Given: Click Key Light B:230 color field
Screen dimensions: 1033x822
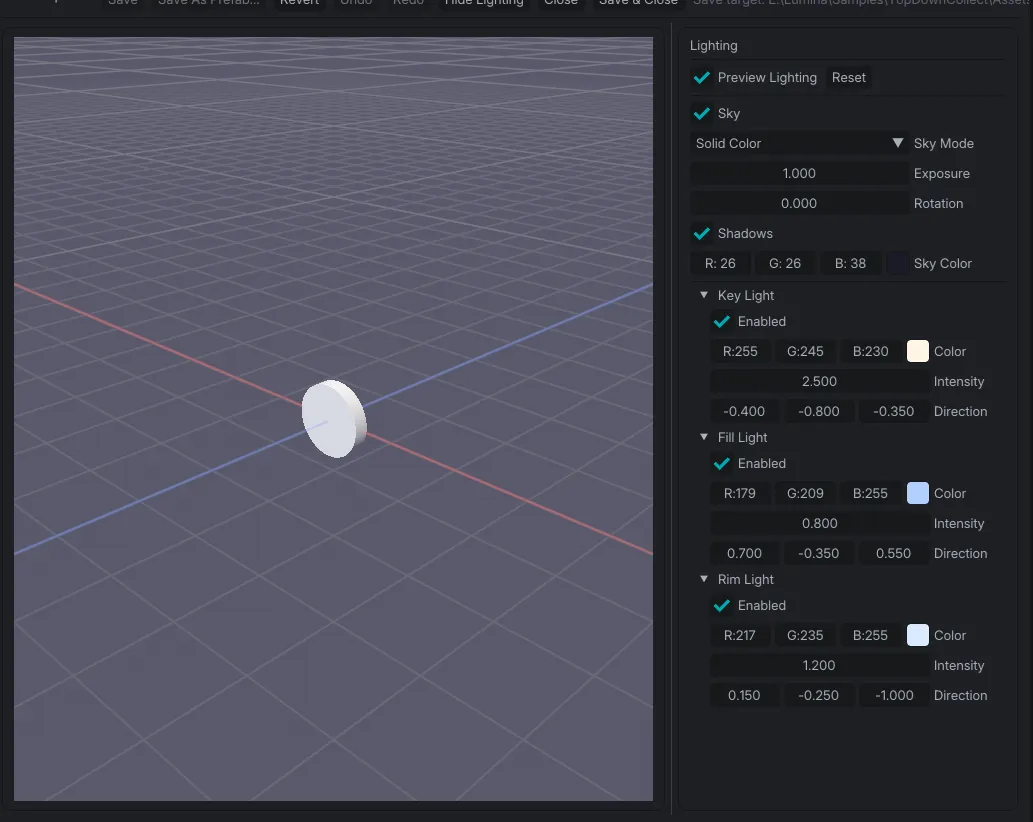Looking at the screenshot, I should [x=870, y=351].
